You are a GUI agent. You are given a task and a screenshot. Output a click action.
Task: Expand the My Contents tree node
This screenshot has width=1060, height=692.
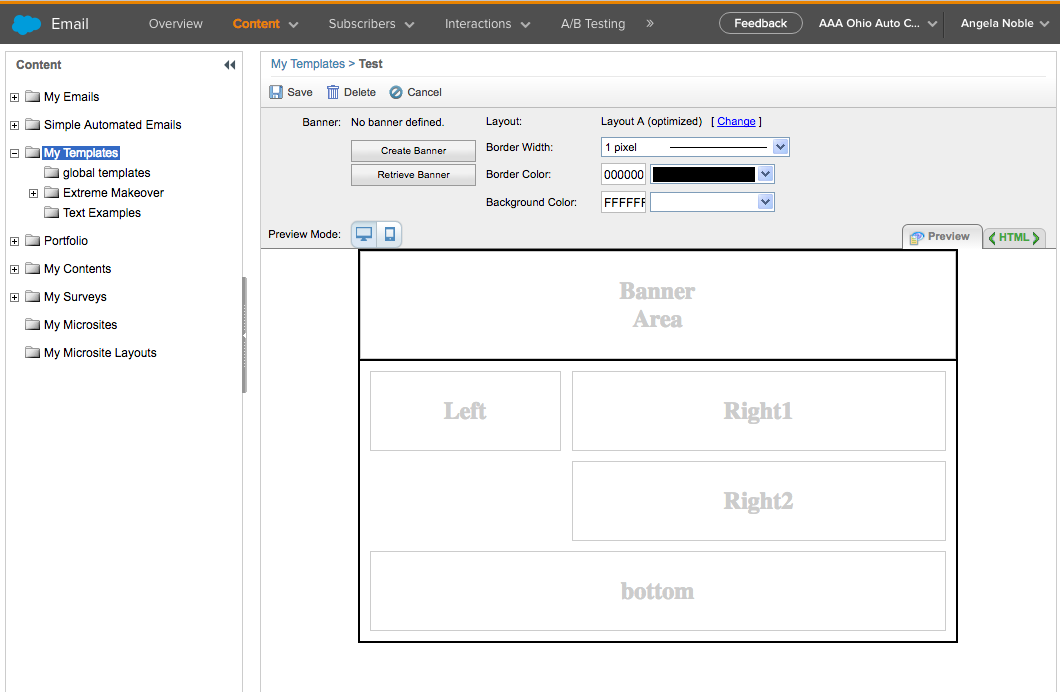click(14, 270)
